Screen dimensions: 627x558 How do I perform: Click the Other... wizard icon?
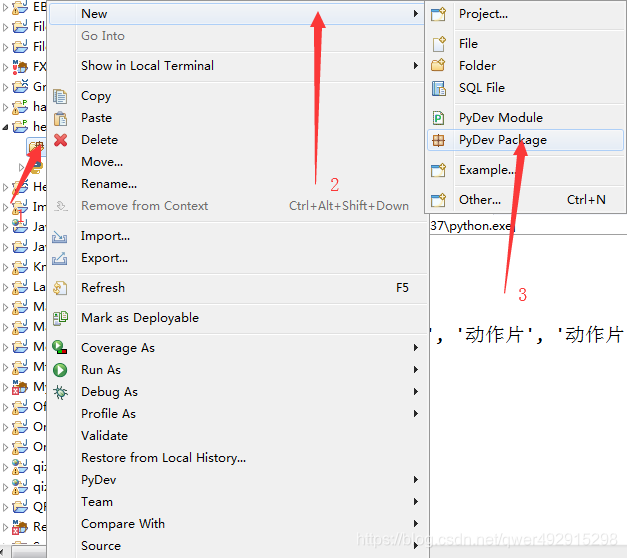[x=439, y=200]
